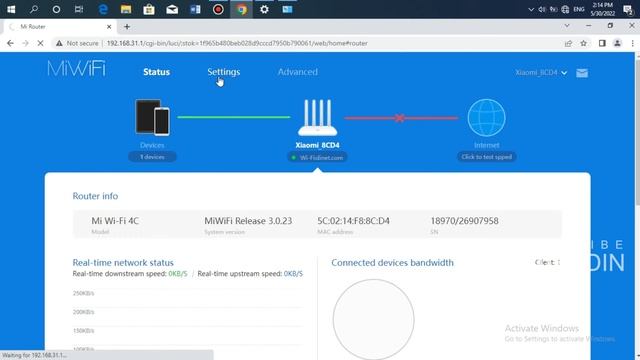This screenshot has width=640, height=360.
Task: Open Chrome side panel icon
Action: (602, 43)
